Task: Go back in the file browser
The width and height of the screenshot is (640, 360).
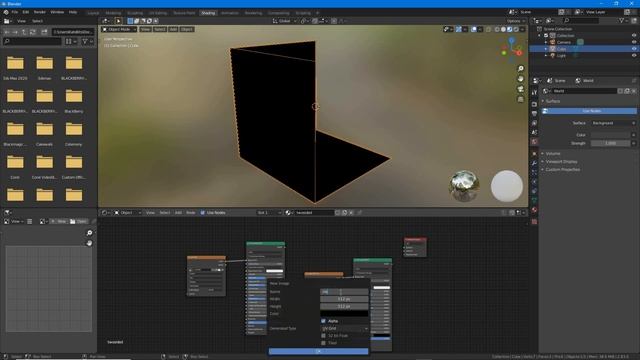Action: pos(7,31)
